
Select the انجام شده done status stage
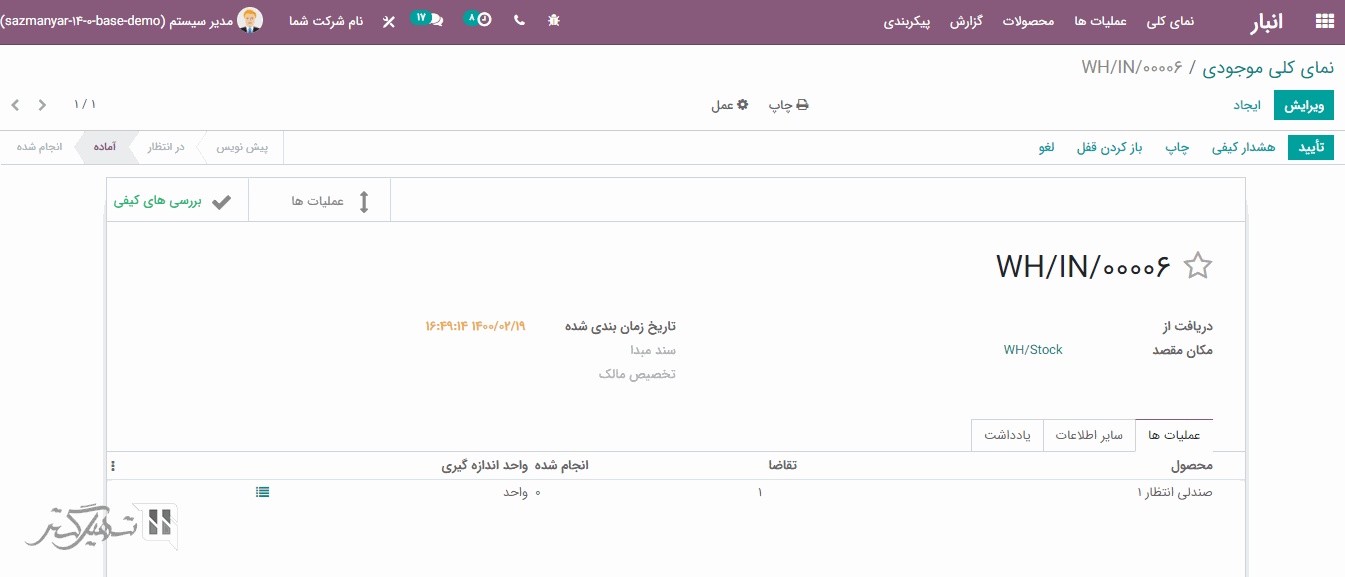click(x=40, y=147)
